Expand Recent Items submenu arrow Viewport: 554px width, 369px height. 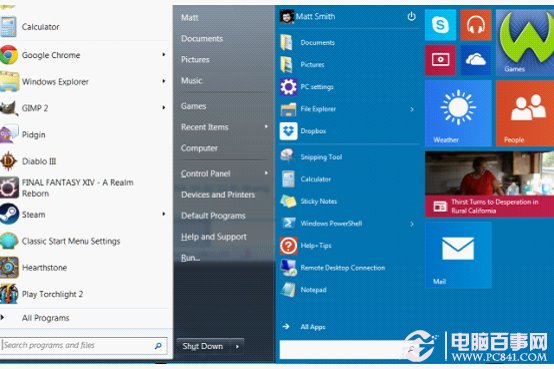(266, 127)
